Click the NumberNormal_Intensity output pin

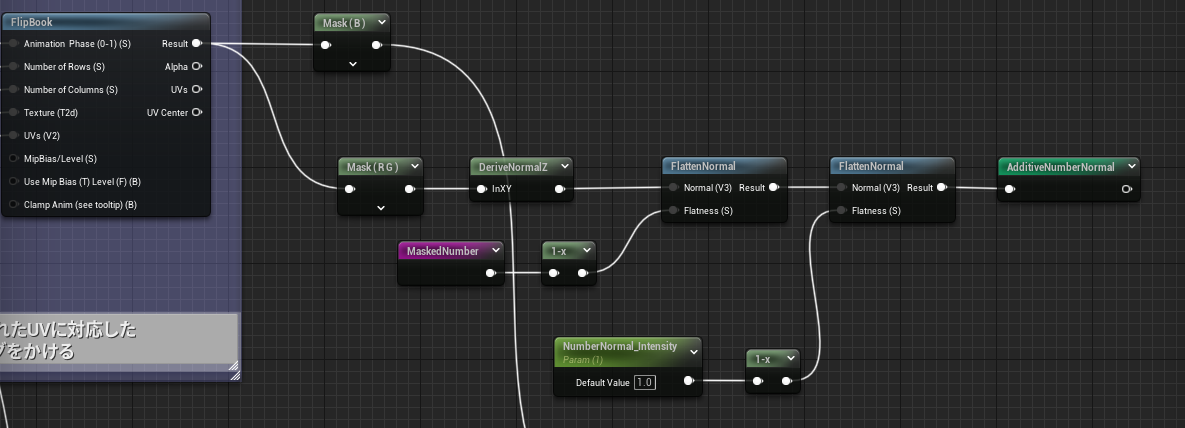pos(688,381)
